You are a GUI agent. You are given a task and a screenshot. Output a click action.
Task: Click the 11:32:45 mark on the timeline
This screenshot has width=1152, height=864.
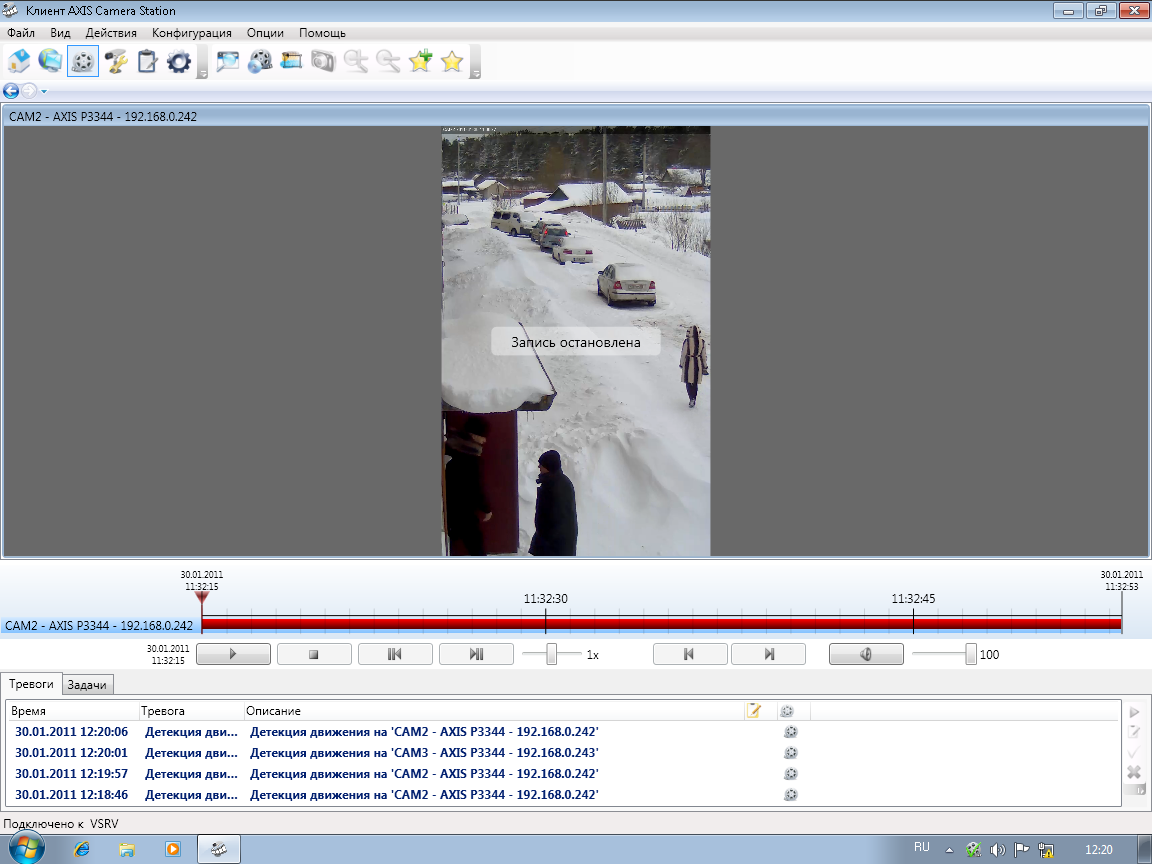coord(913,623)
